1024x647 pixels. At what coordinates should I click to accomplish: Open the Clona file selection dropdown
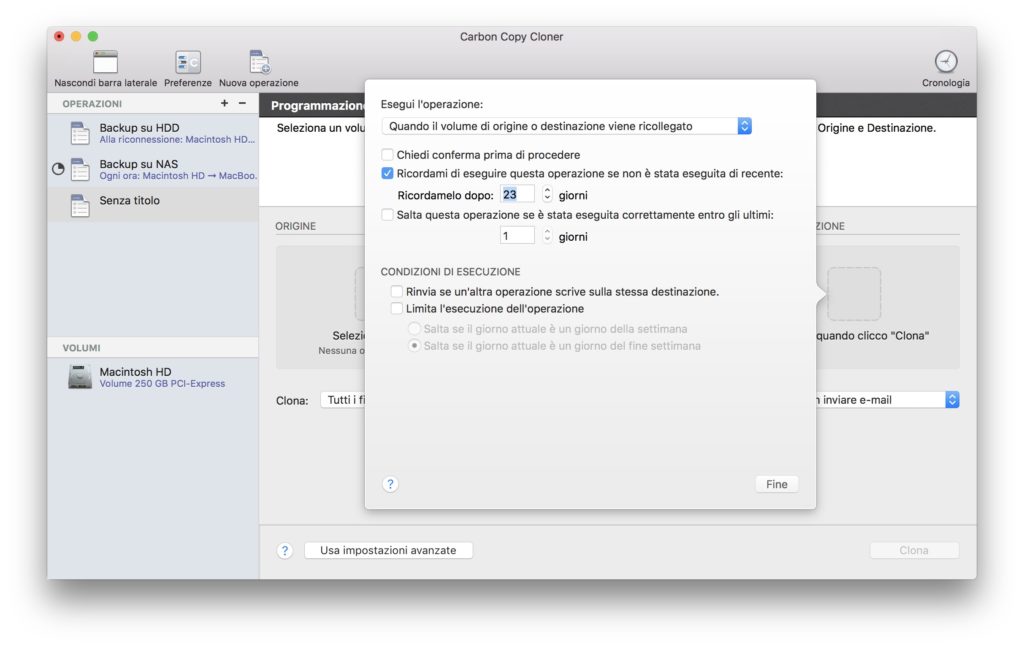pos(342,400)
